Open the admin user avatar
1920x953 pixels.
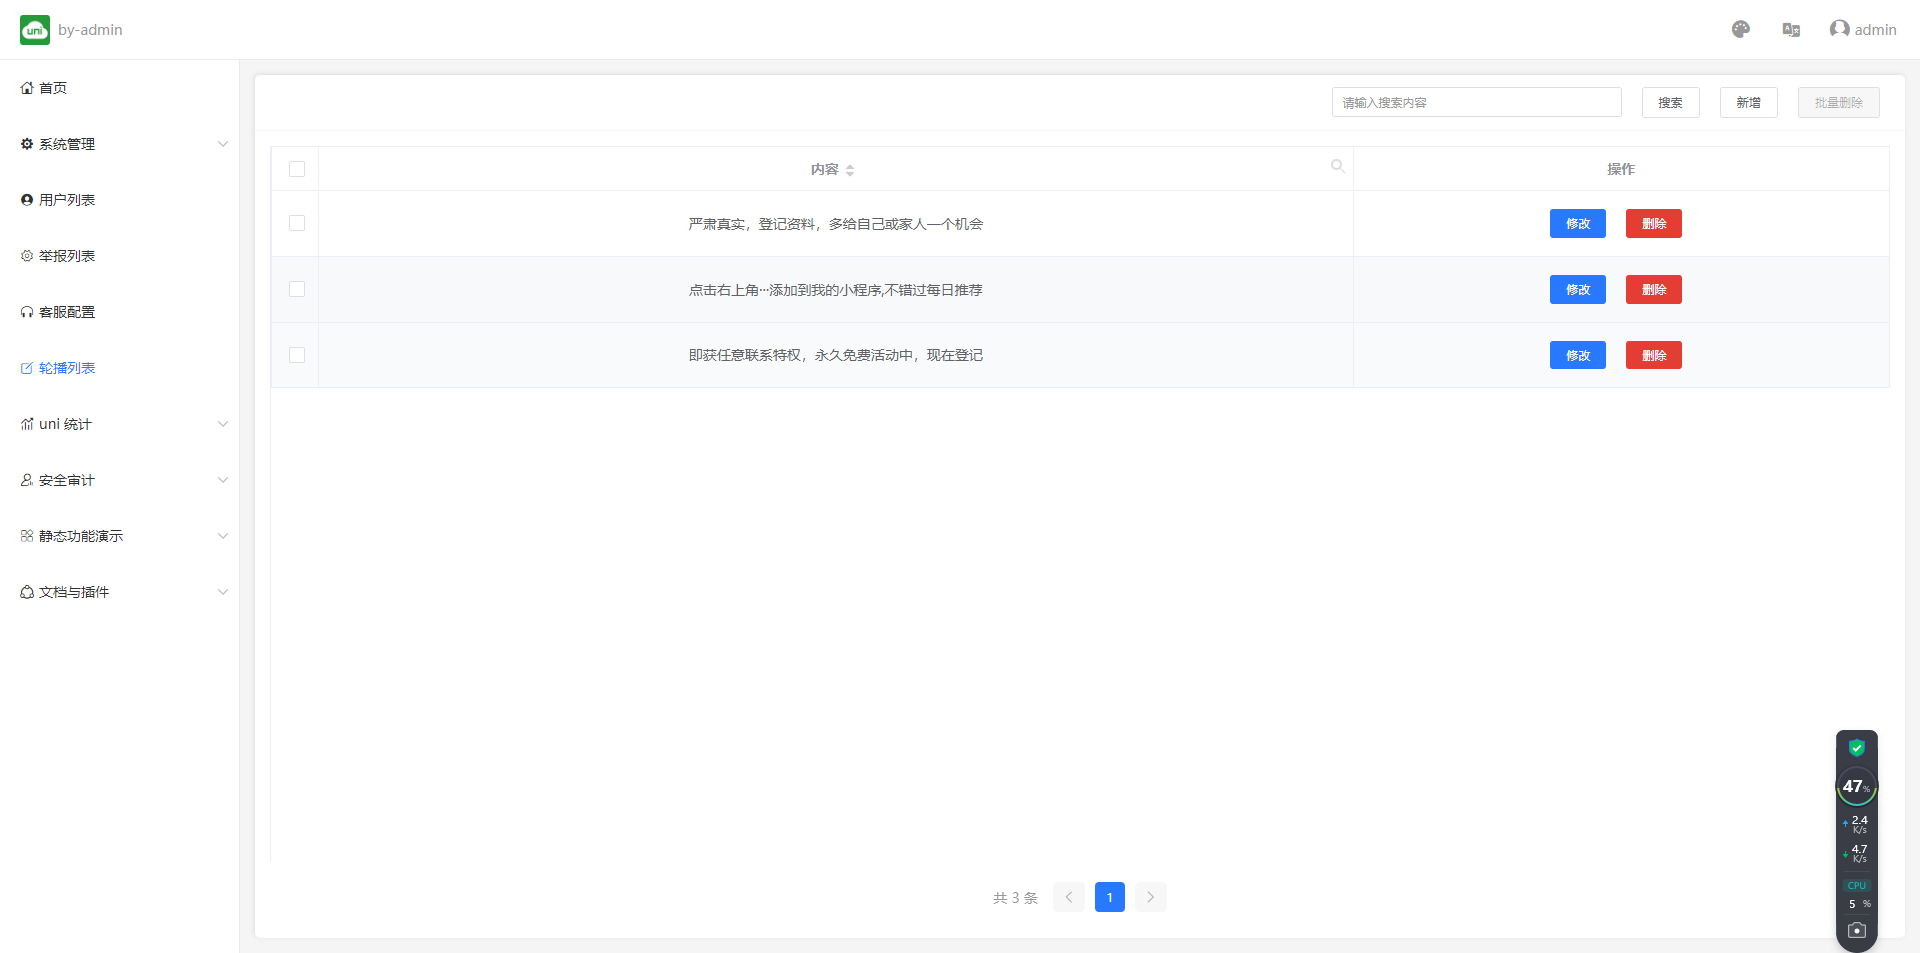tap(1839, 29)
